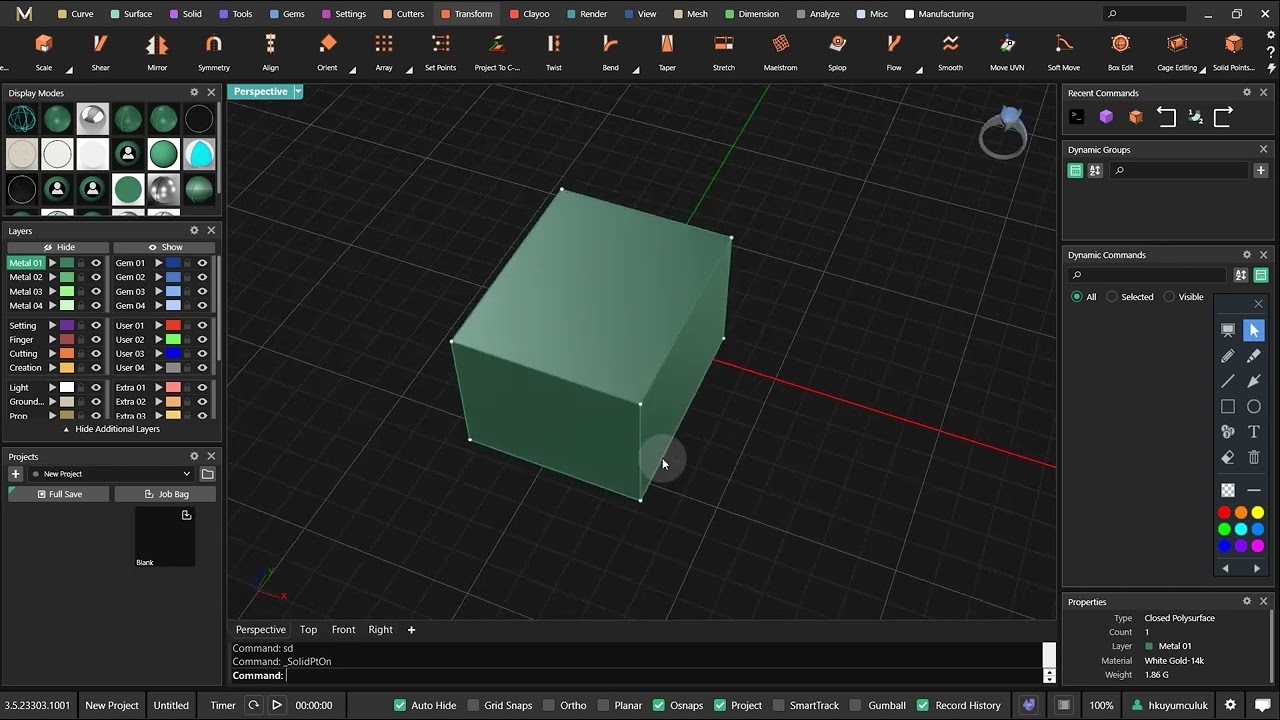Open the Perspective viewport dropdown arrow
This screenshot has height=720, width=1280.
coord(297,91)
